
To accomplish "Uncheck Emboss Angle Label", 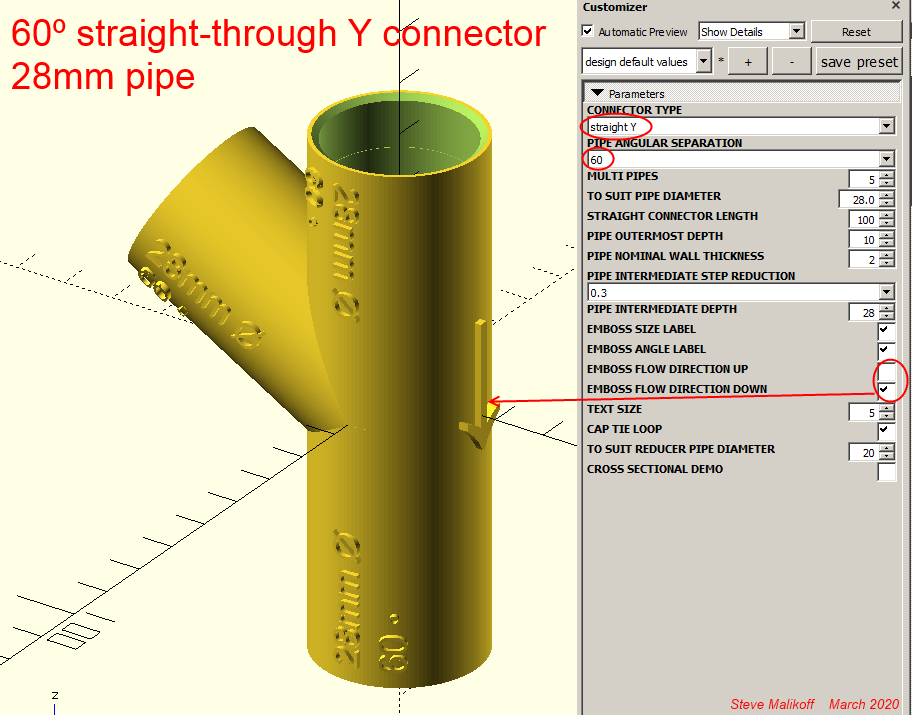I will [x=884, y=349].
